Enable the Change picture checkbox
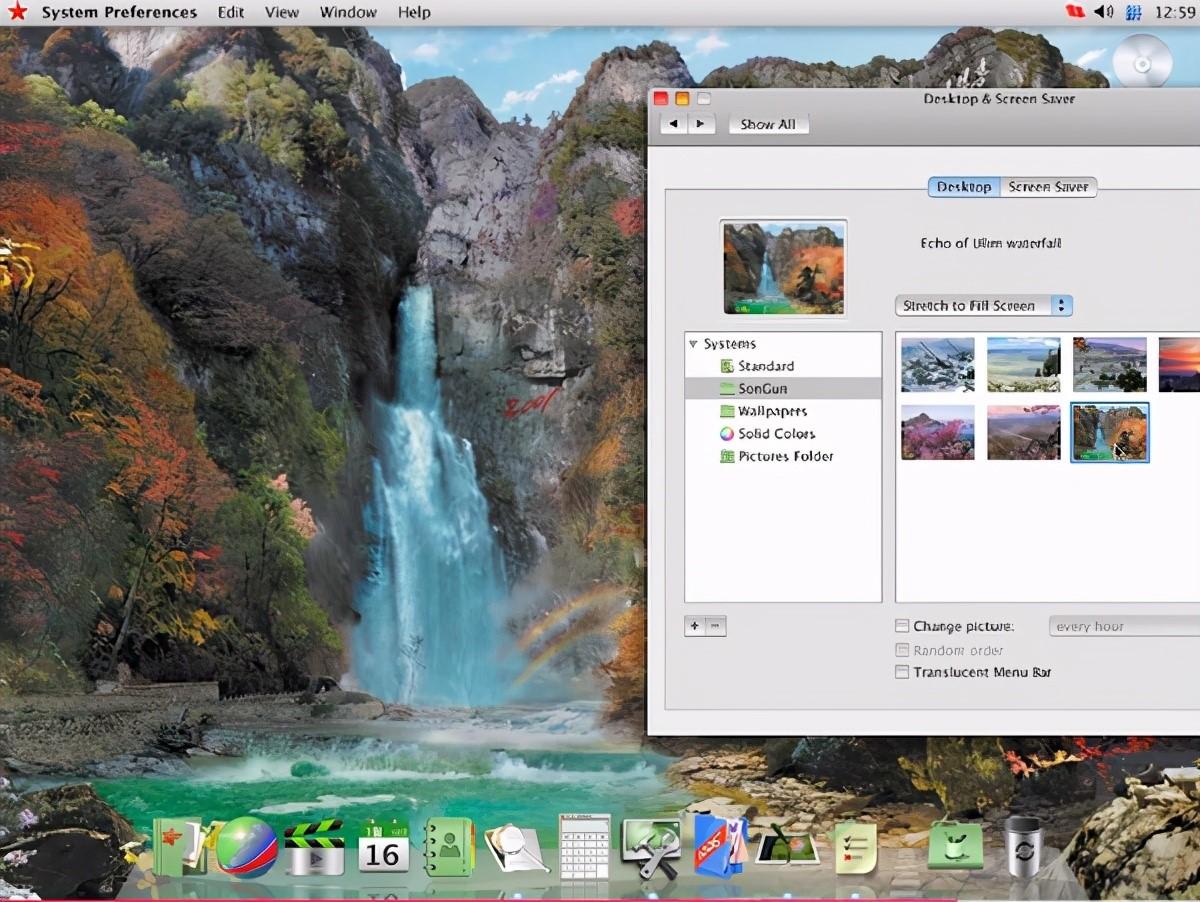This screenshot has width=1200, height=902. pyautogui.click(x=901, y=625)
